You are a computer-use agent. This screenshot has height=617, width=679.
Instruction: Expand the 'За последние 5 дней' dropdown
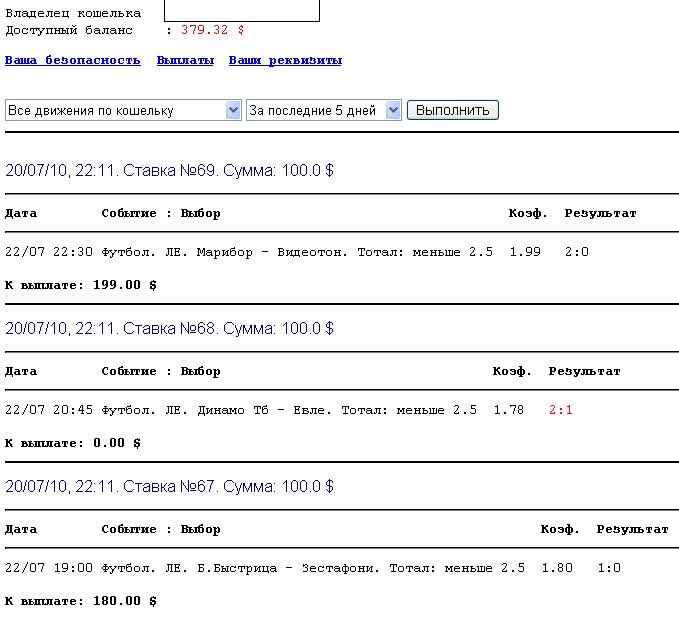click(x=323, y=110)
